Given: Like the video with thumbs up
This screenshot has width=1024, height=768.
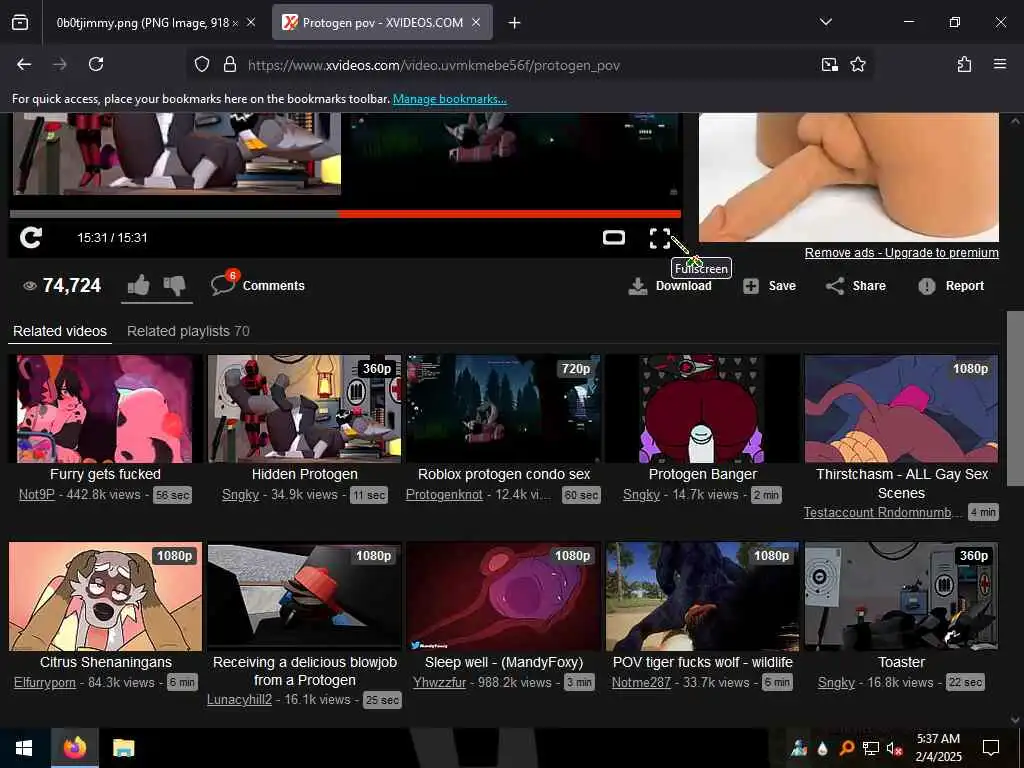Looking at the screenshot, I should click(138, 285).
